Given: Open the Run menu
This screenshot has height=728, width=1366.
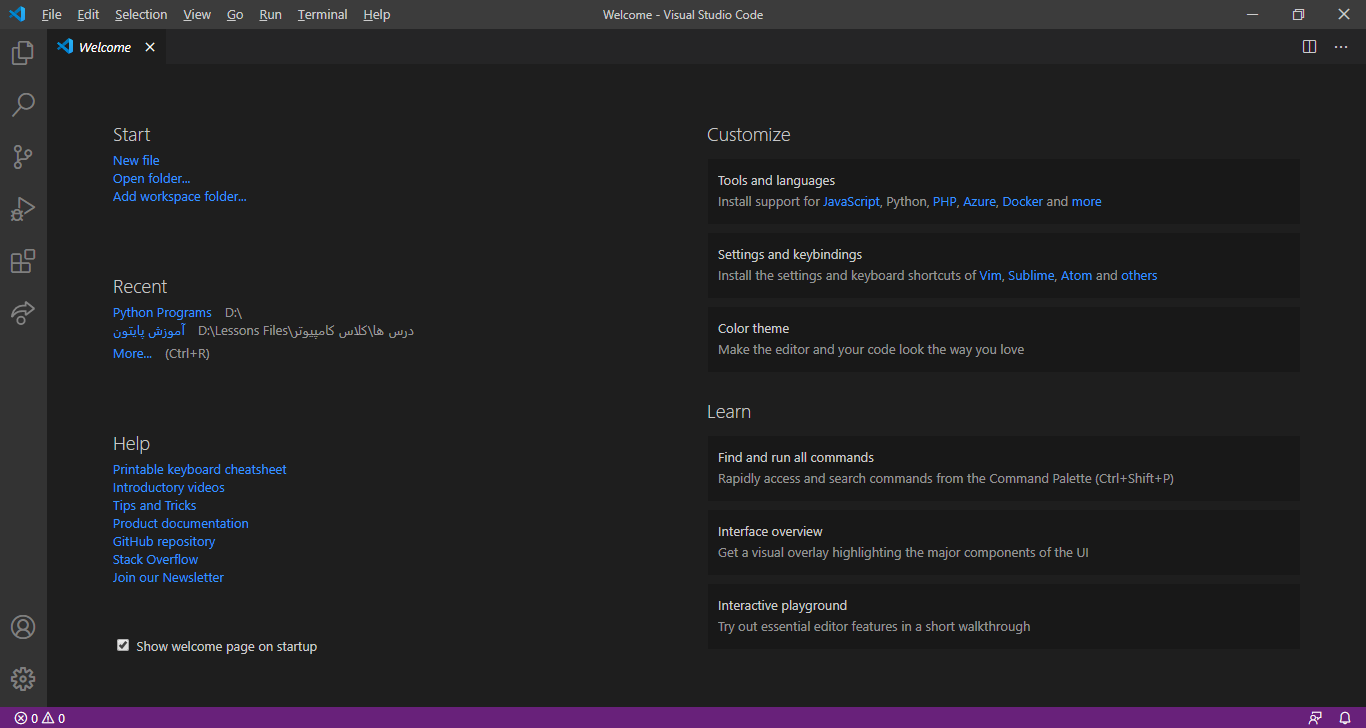Looking at the screenshot, I should [x=270, y=14].
